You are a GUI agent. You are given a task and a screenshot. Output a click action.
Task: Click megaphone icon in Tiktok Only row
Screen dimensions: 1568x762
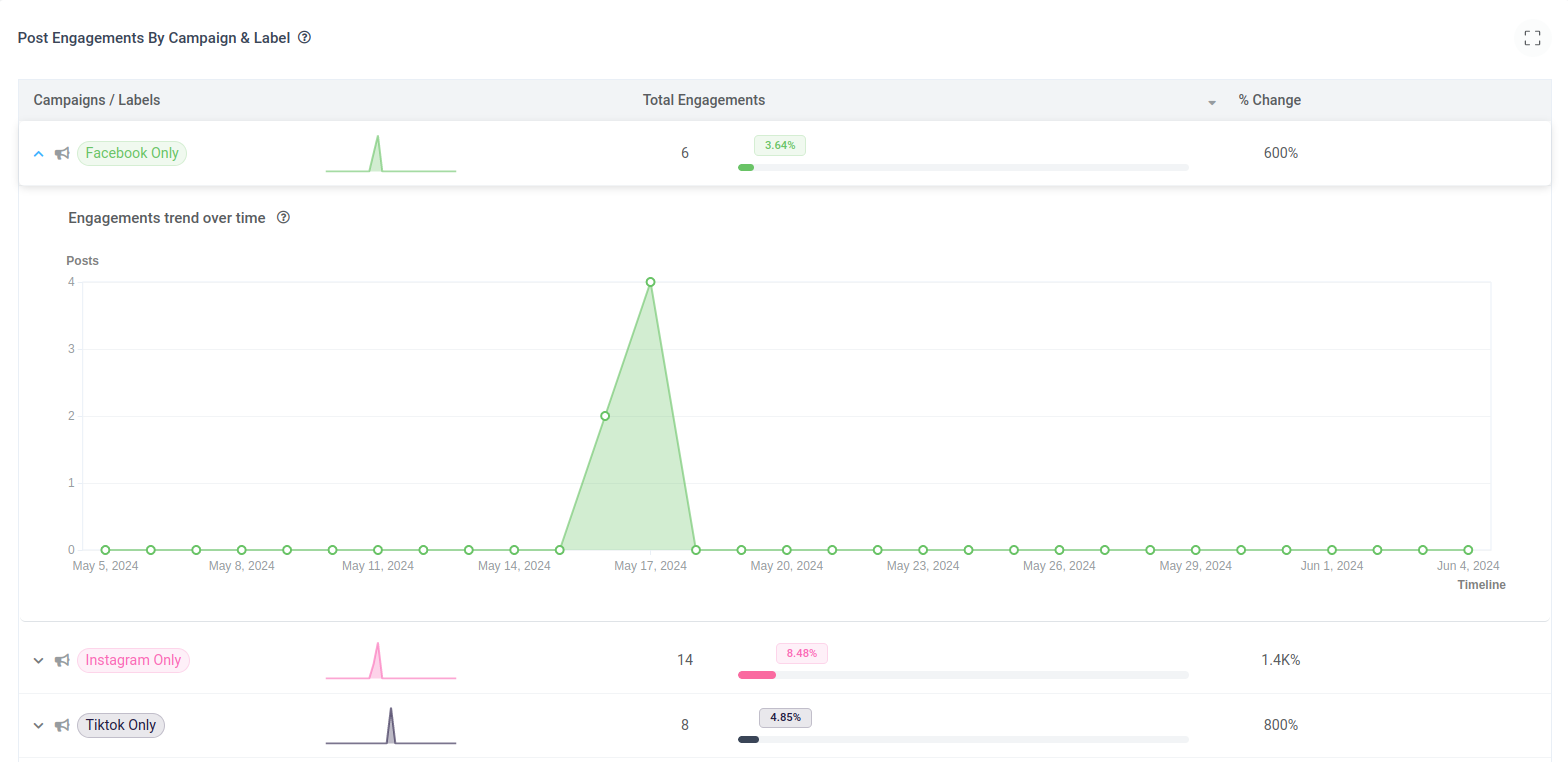[x=62, y=725]
